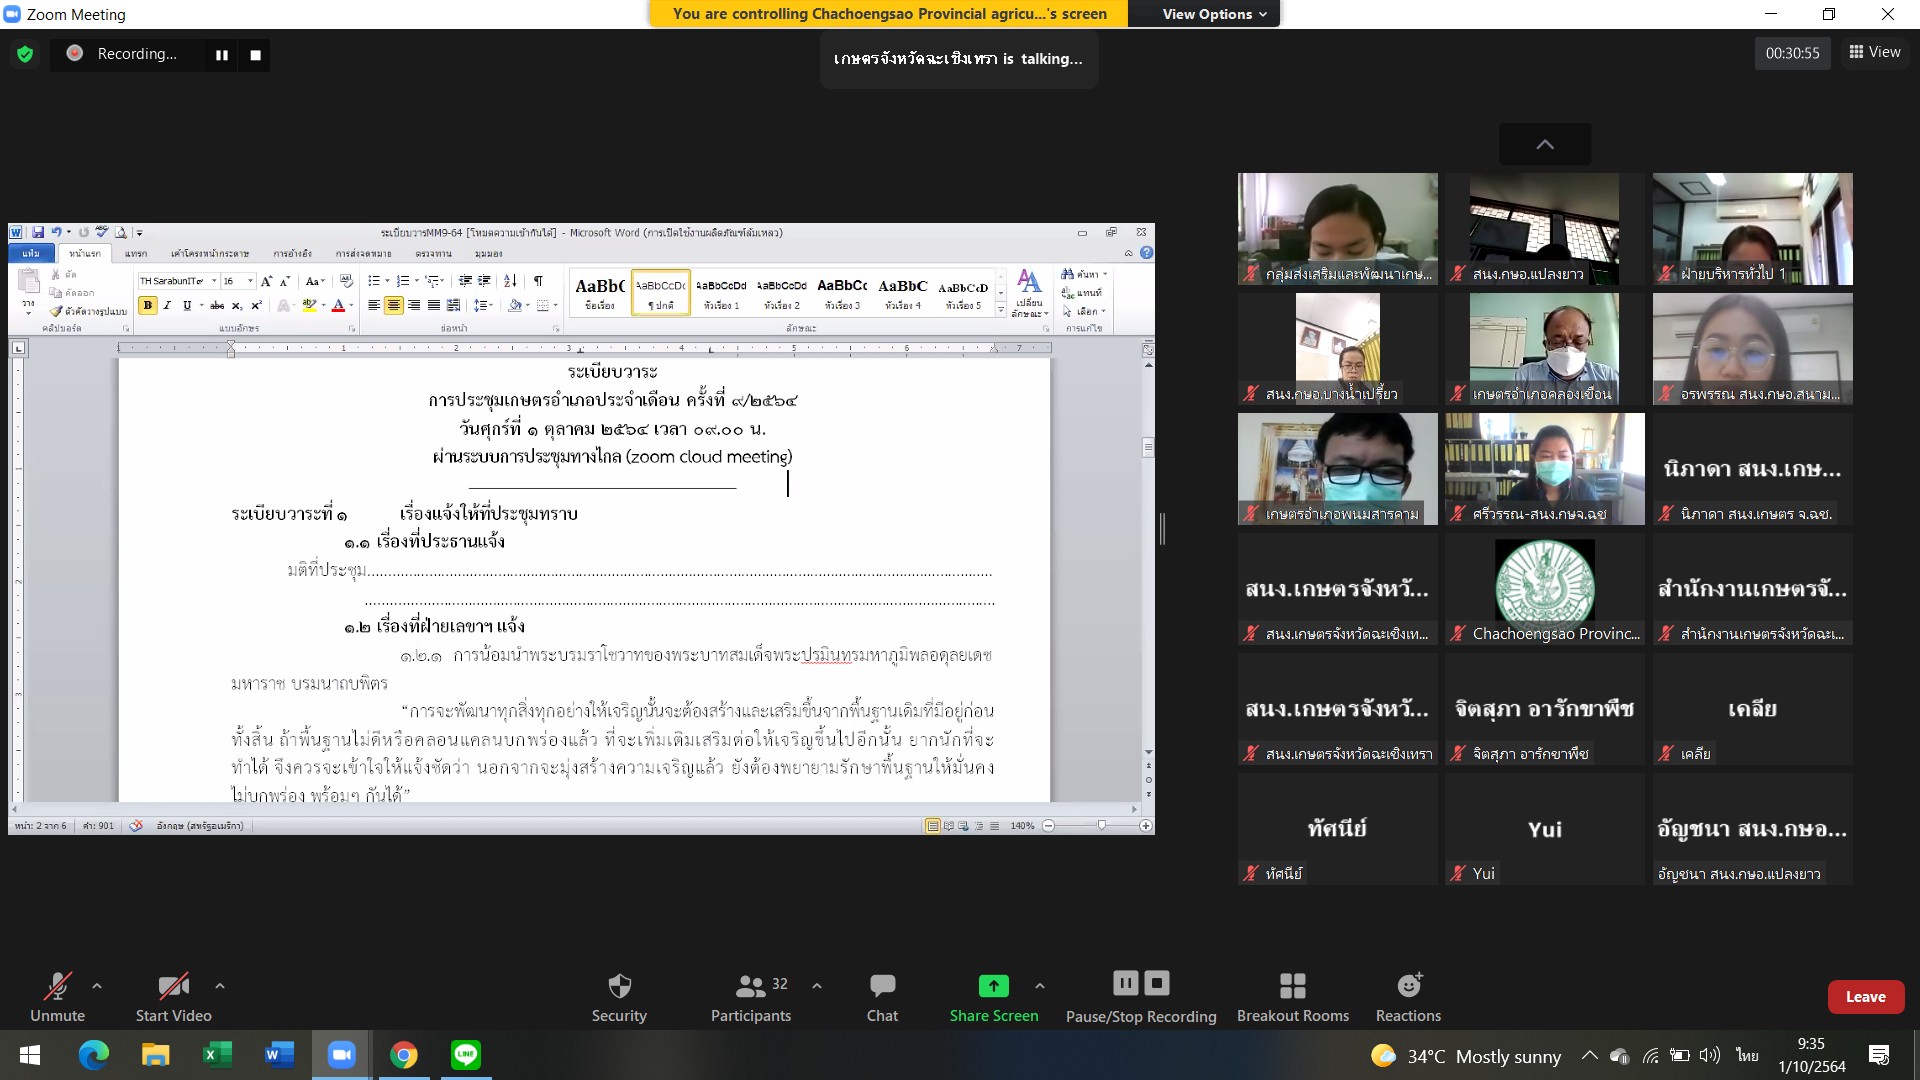
Task: Expand audio options arrow beside Unmute
Action: pos(97,986)
